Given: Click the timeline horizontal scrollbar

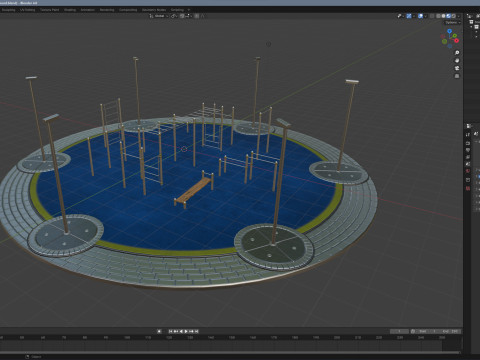Looking at the screenshot, I should click(230, 352).
